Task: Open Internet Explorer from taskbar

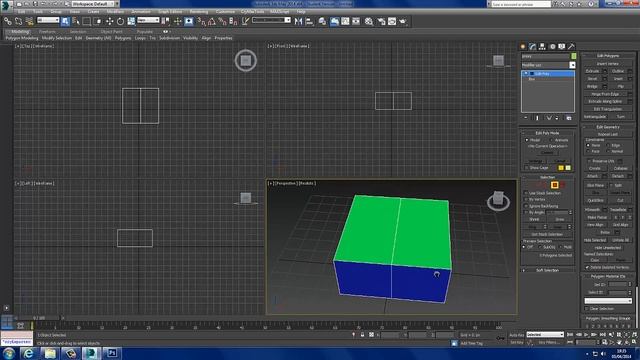Action: pos(28,353)
